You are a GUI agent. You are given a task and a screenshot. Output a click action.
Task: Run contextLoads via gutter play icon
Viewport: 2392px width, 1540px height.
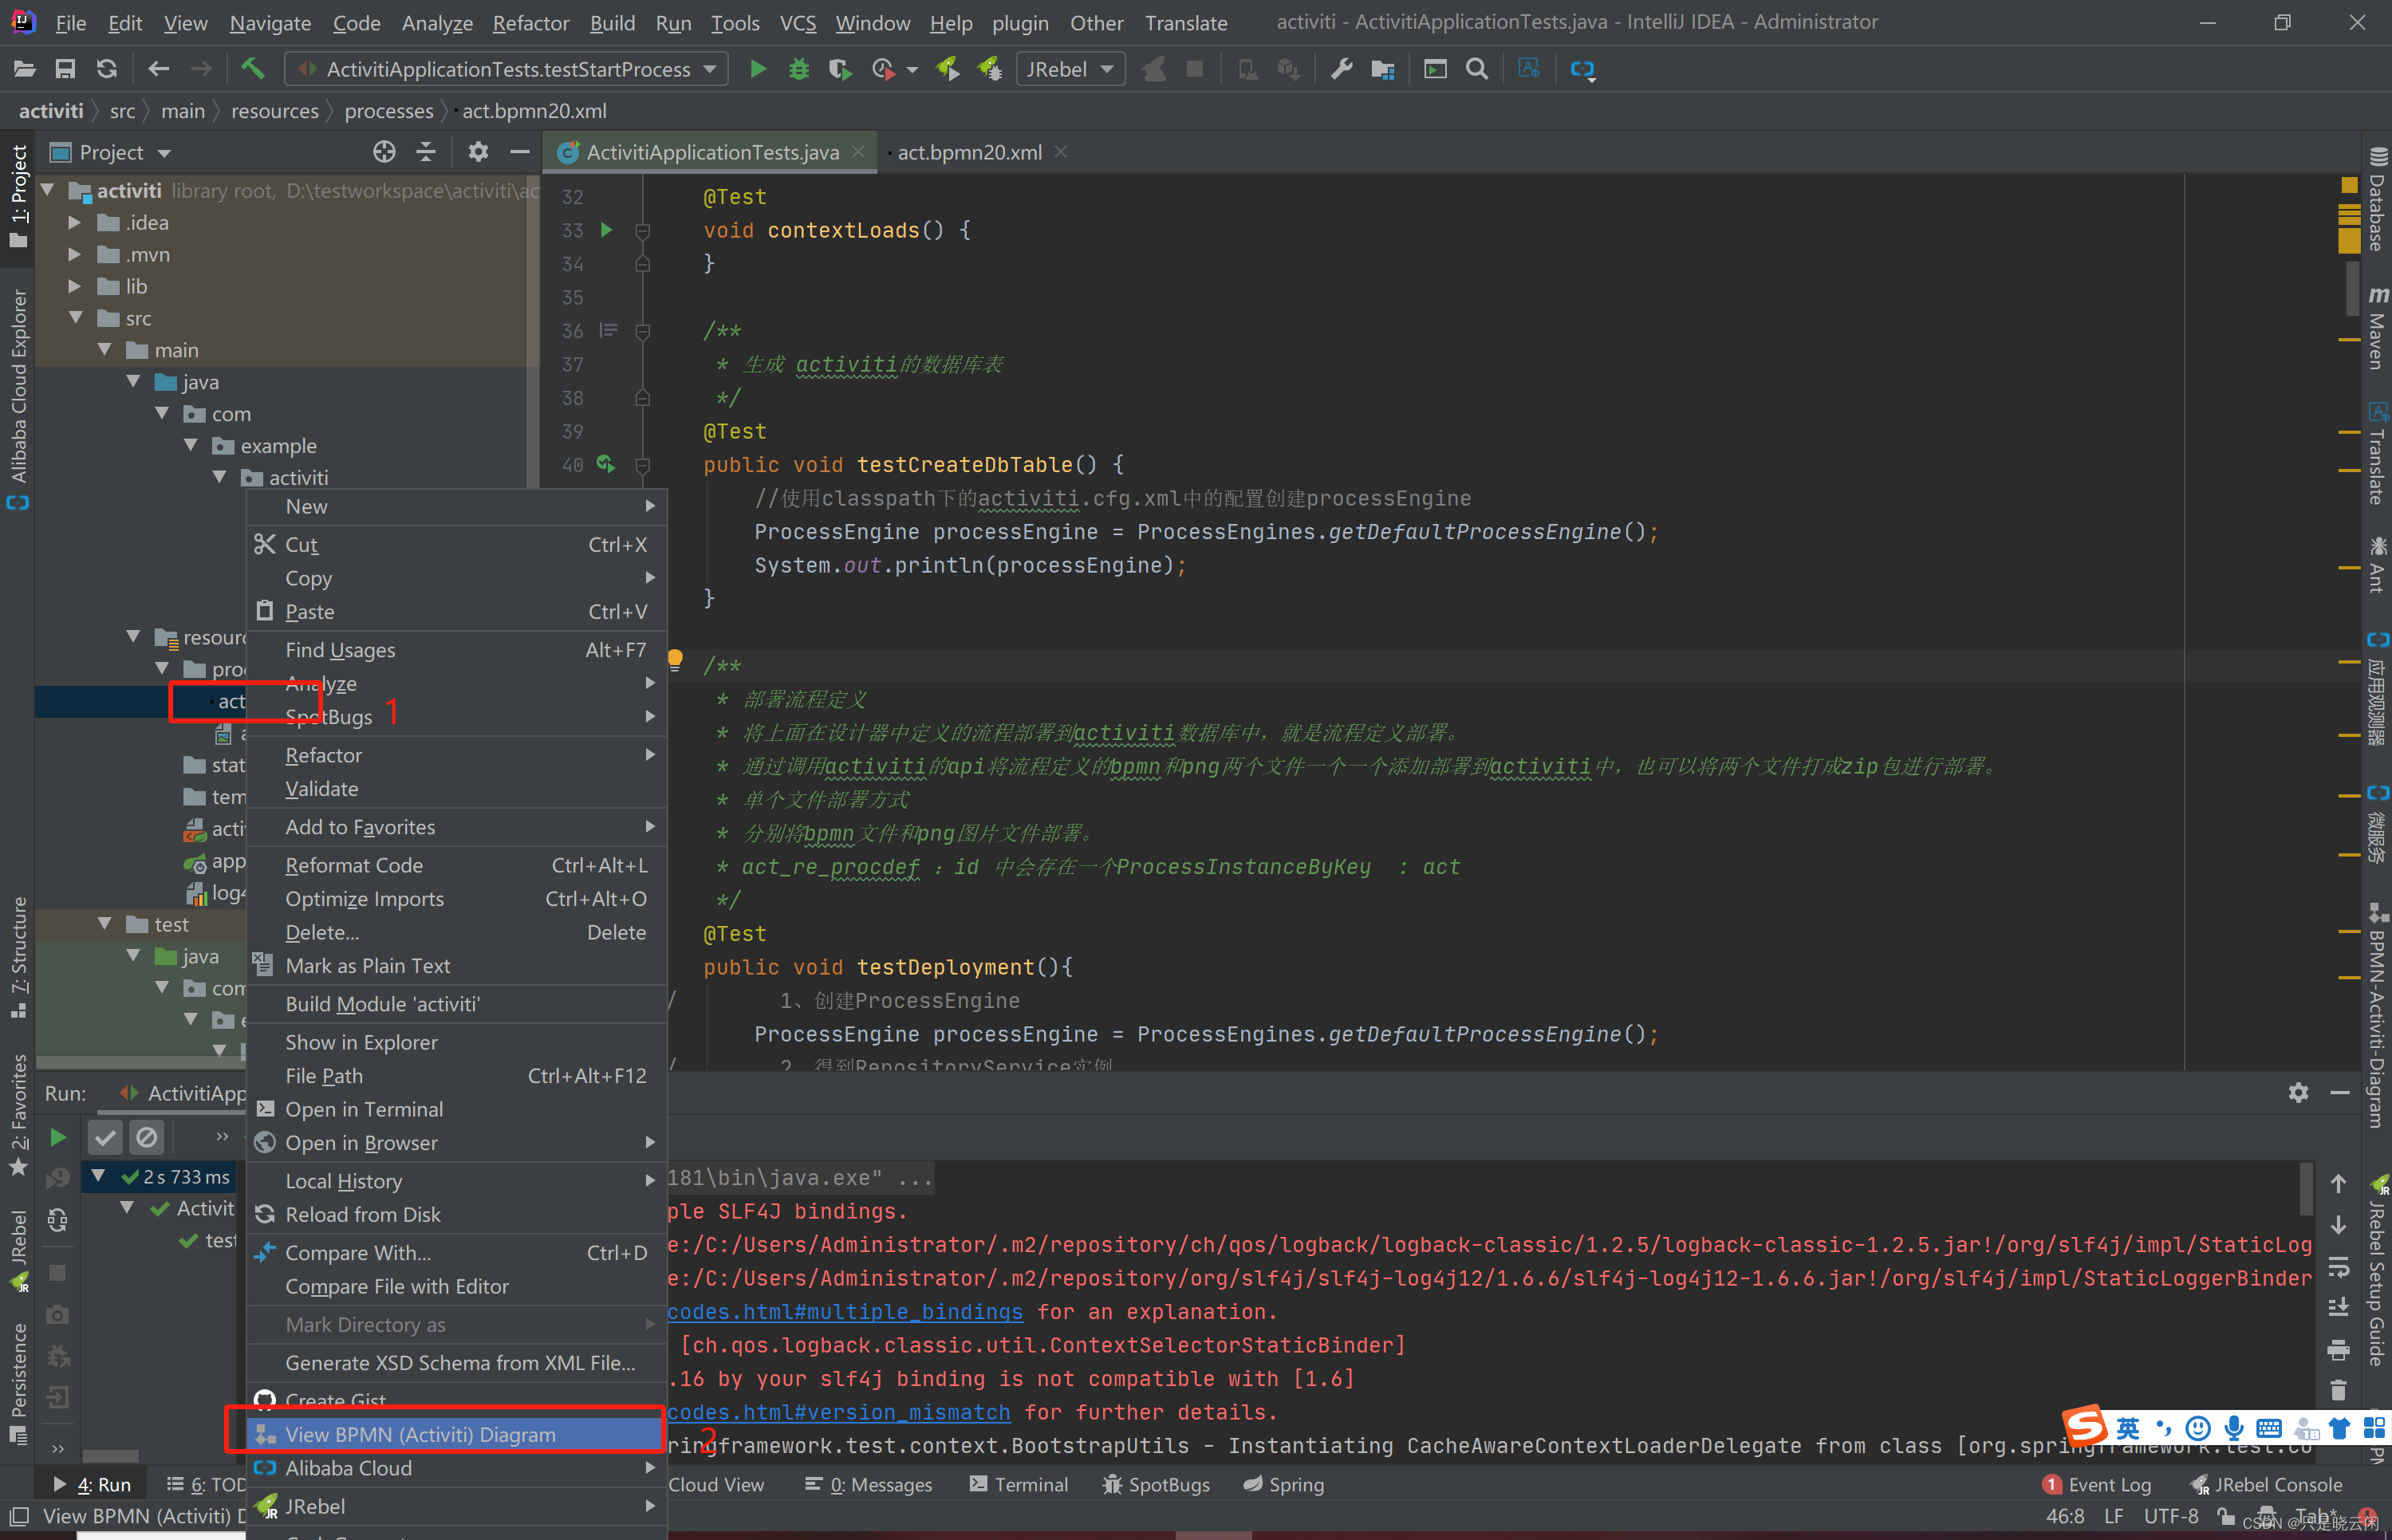(606, 230)
